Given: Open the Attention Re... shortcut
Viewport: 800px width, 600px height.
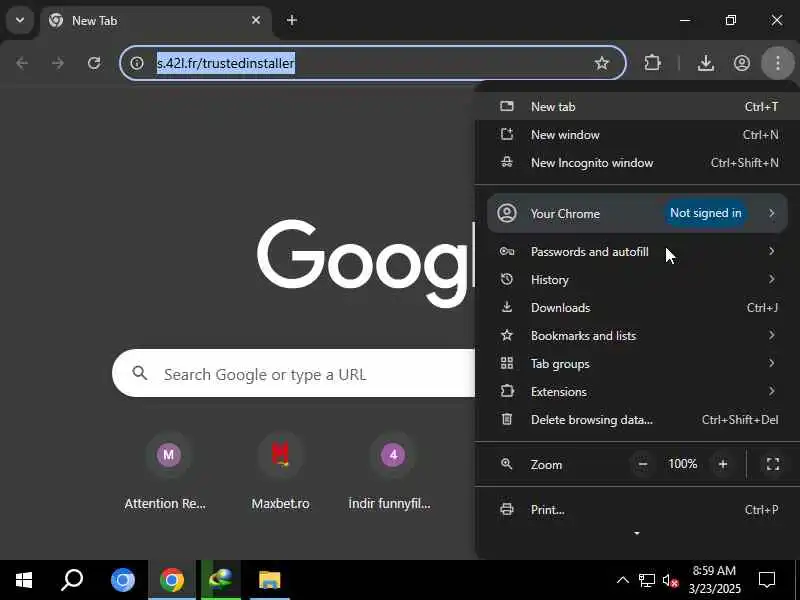Looking at the screenshot, I should coord(167,473).
